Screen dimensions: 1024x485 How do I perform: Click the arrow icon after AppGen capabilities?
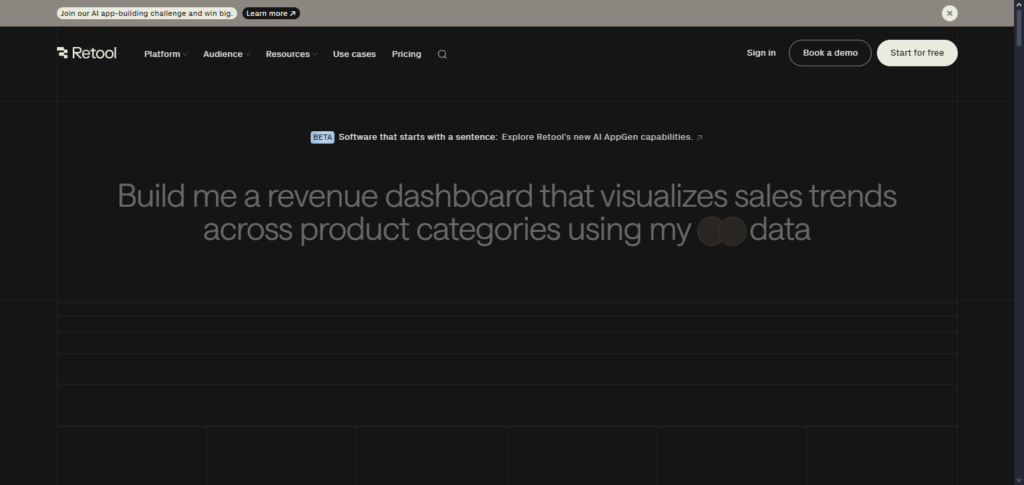point(700,138)
